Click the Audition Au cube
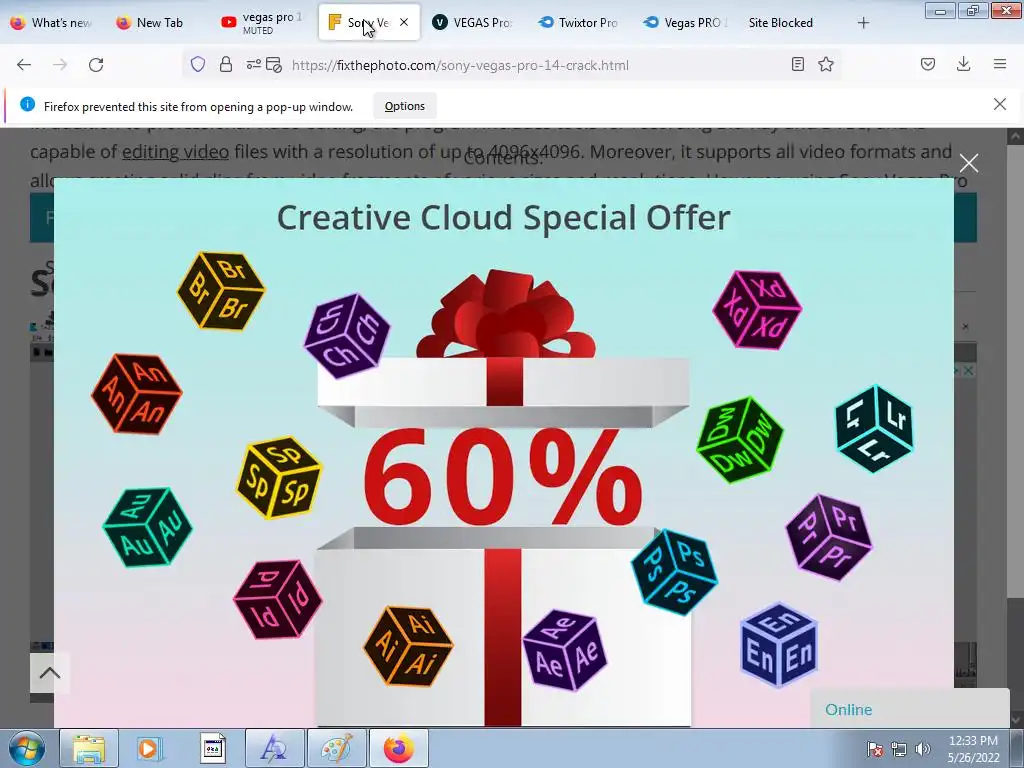This screenshot has height=768, width=1024. (148, 527)
